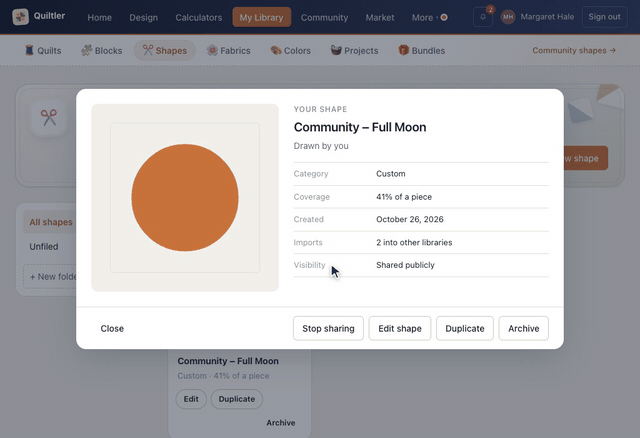Image resolution: width=640 pixels, height=438 pixels.
Task: Switch to the Projects tab
Action: (354, 51)
